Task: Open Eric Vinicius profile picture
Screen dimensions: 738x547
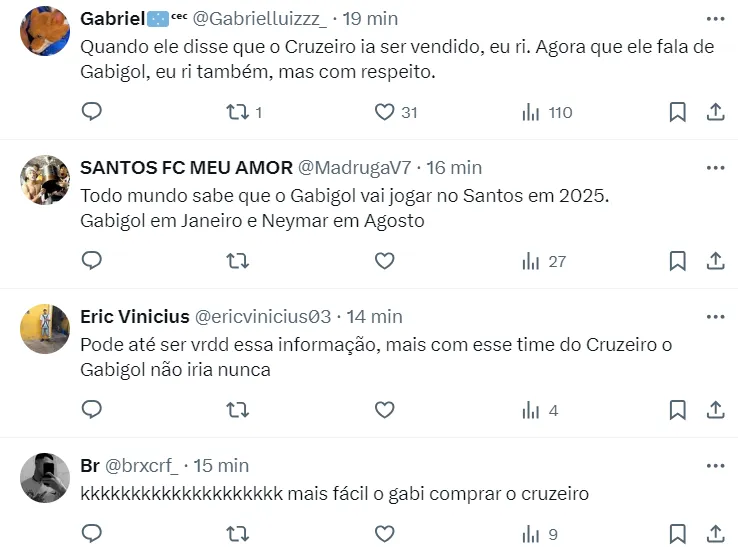Action: 45,328
